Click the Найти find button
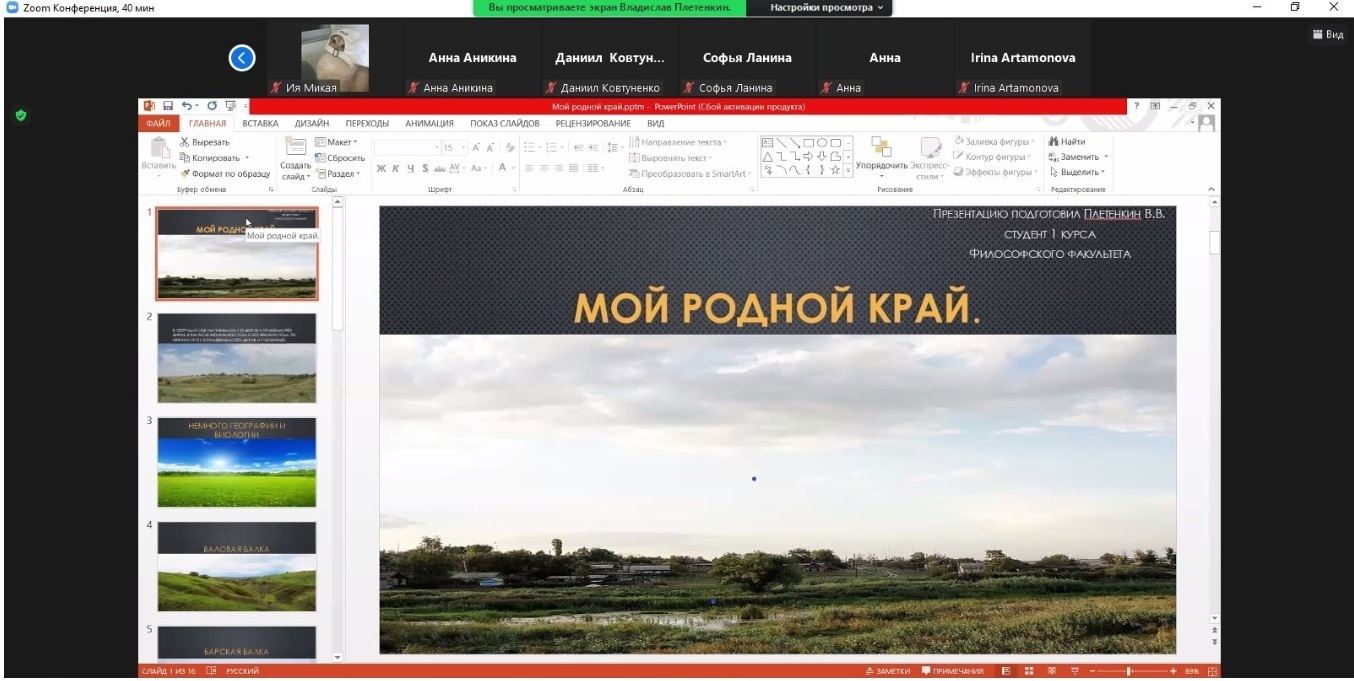The image size is (1354, 681). (x=1066, y=141)
